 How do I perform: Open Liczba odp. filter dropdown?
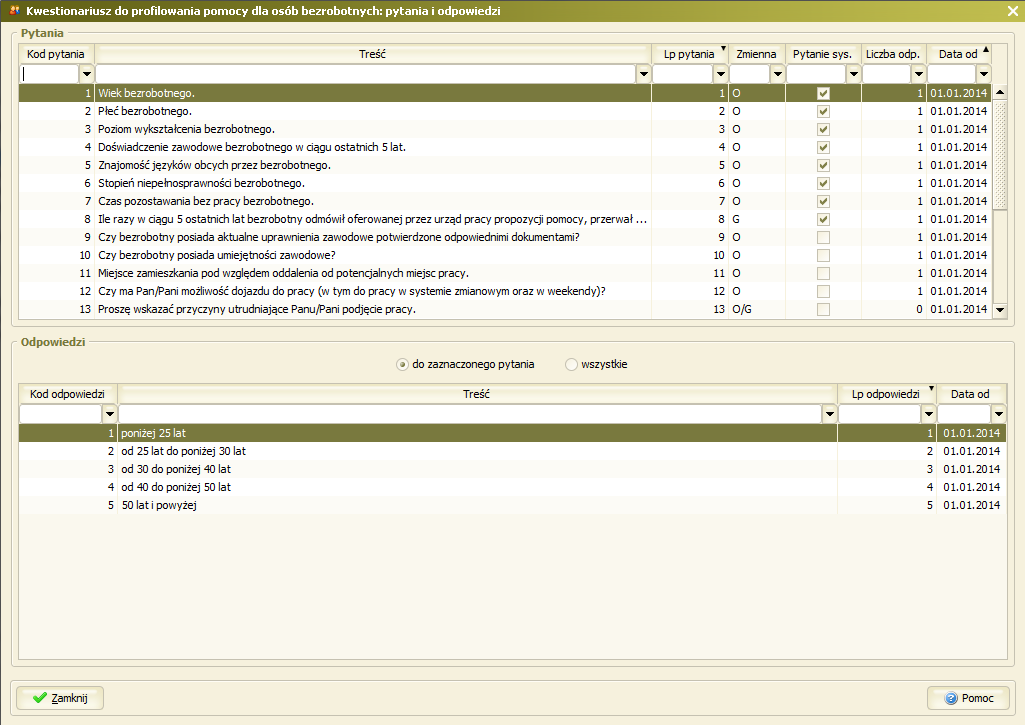click(918, 74)
